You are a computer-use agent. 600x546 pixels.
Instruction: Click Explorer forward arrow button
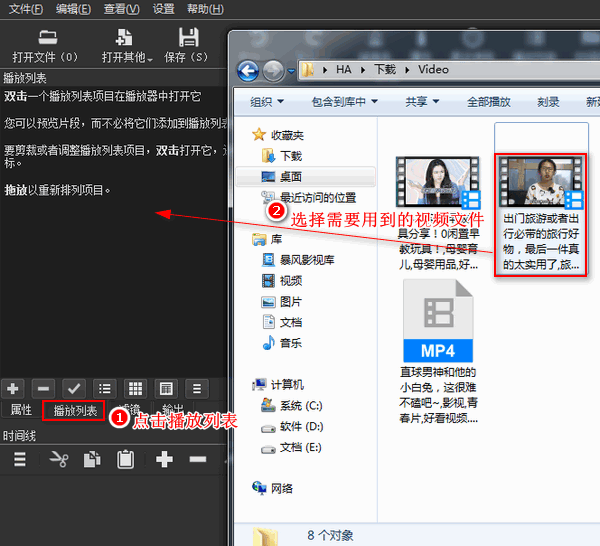coord(273,71)
